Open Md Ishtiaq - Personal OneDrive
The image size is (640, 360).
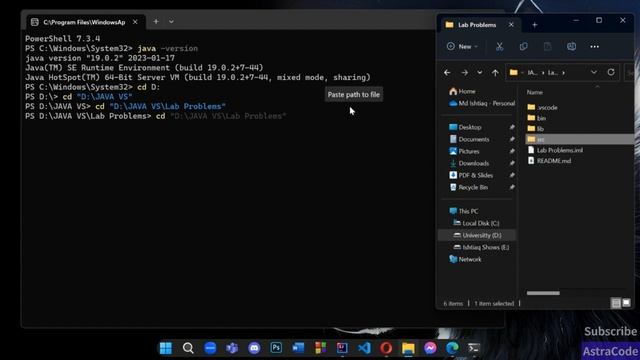[482, 103]
